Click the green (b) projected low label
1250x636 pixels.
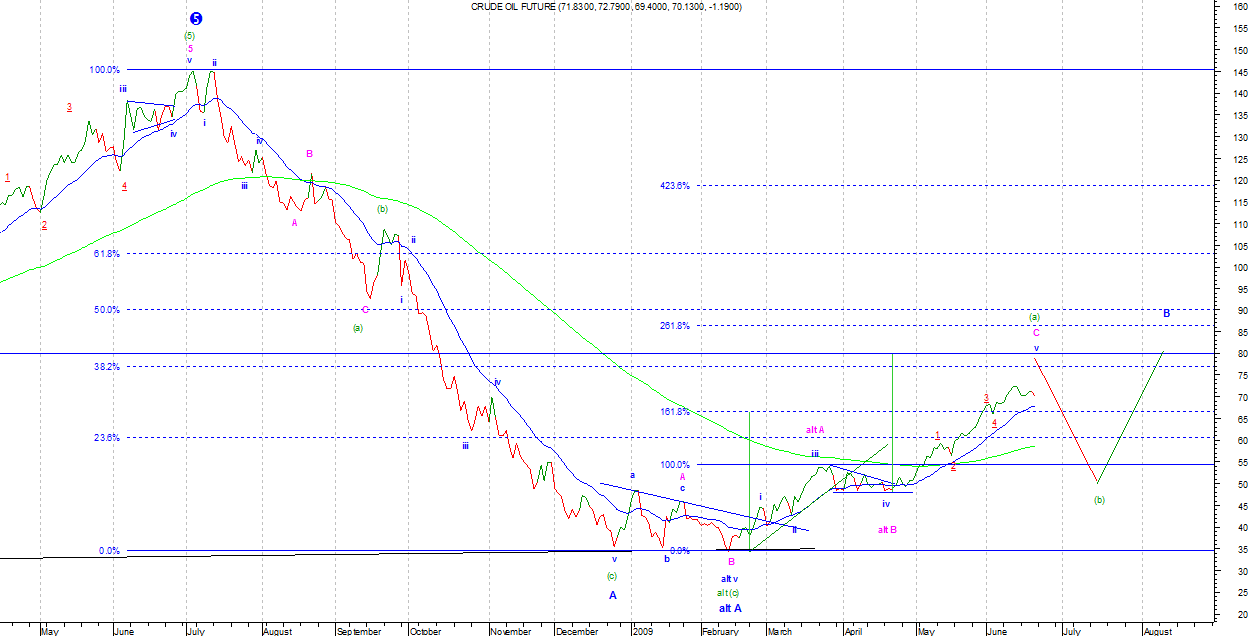tap(1099, 499)
